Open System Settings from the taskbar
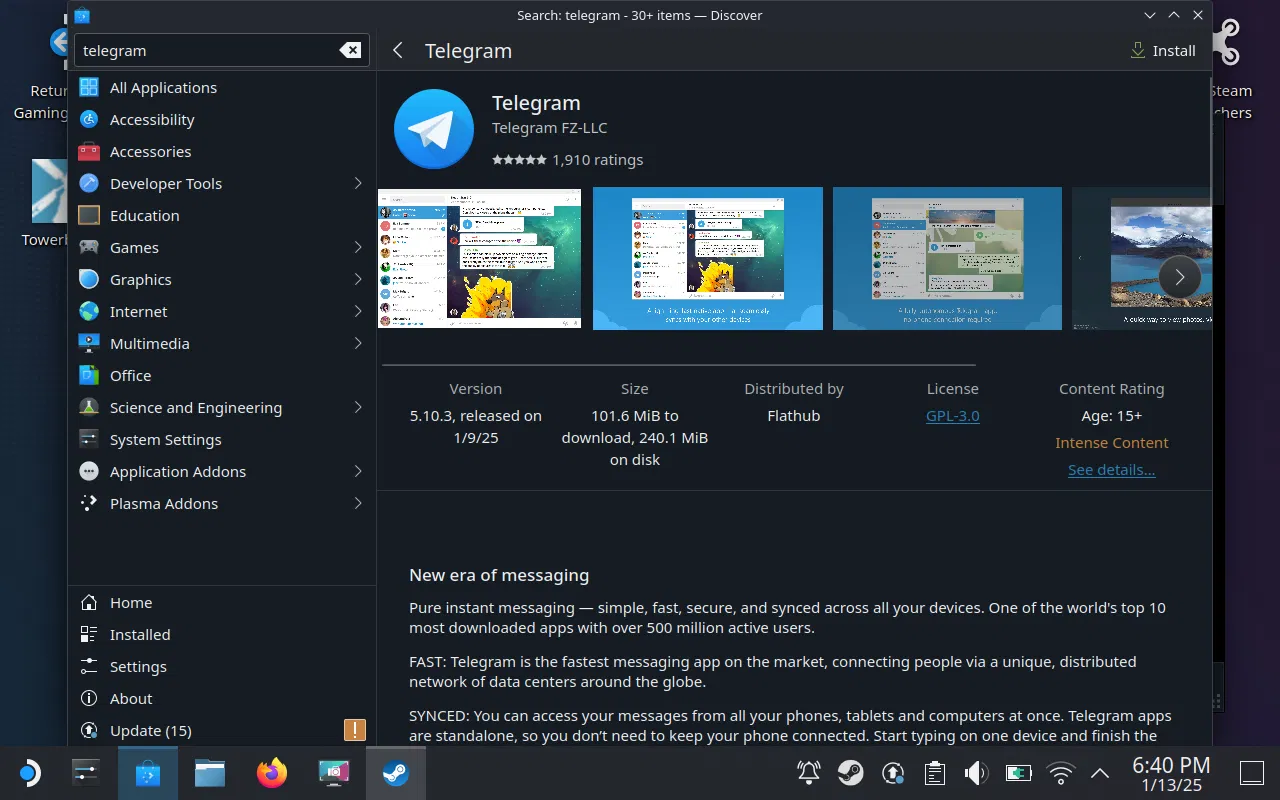The image size is (1280, 800). (x=87, y=773)
